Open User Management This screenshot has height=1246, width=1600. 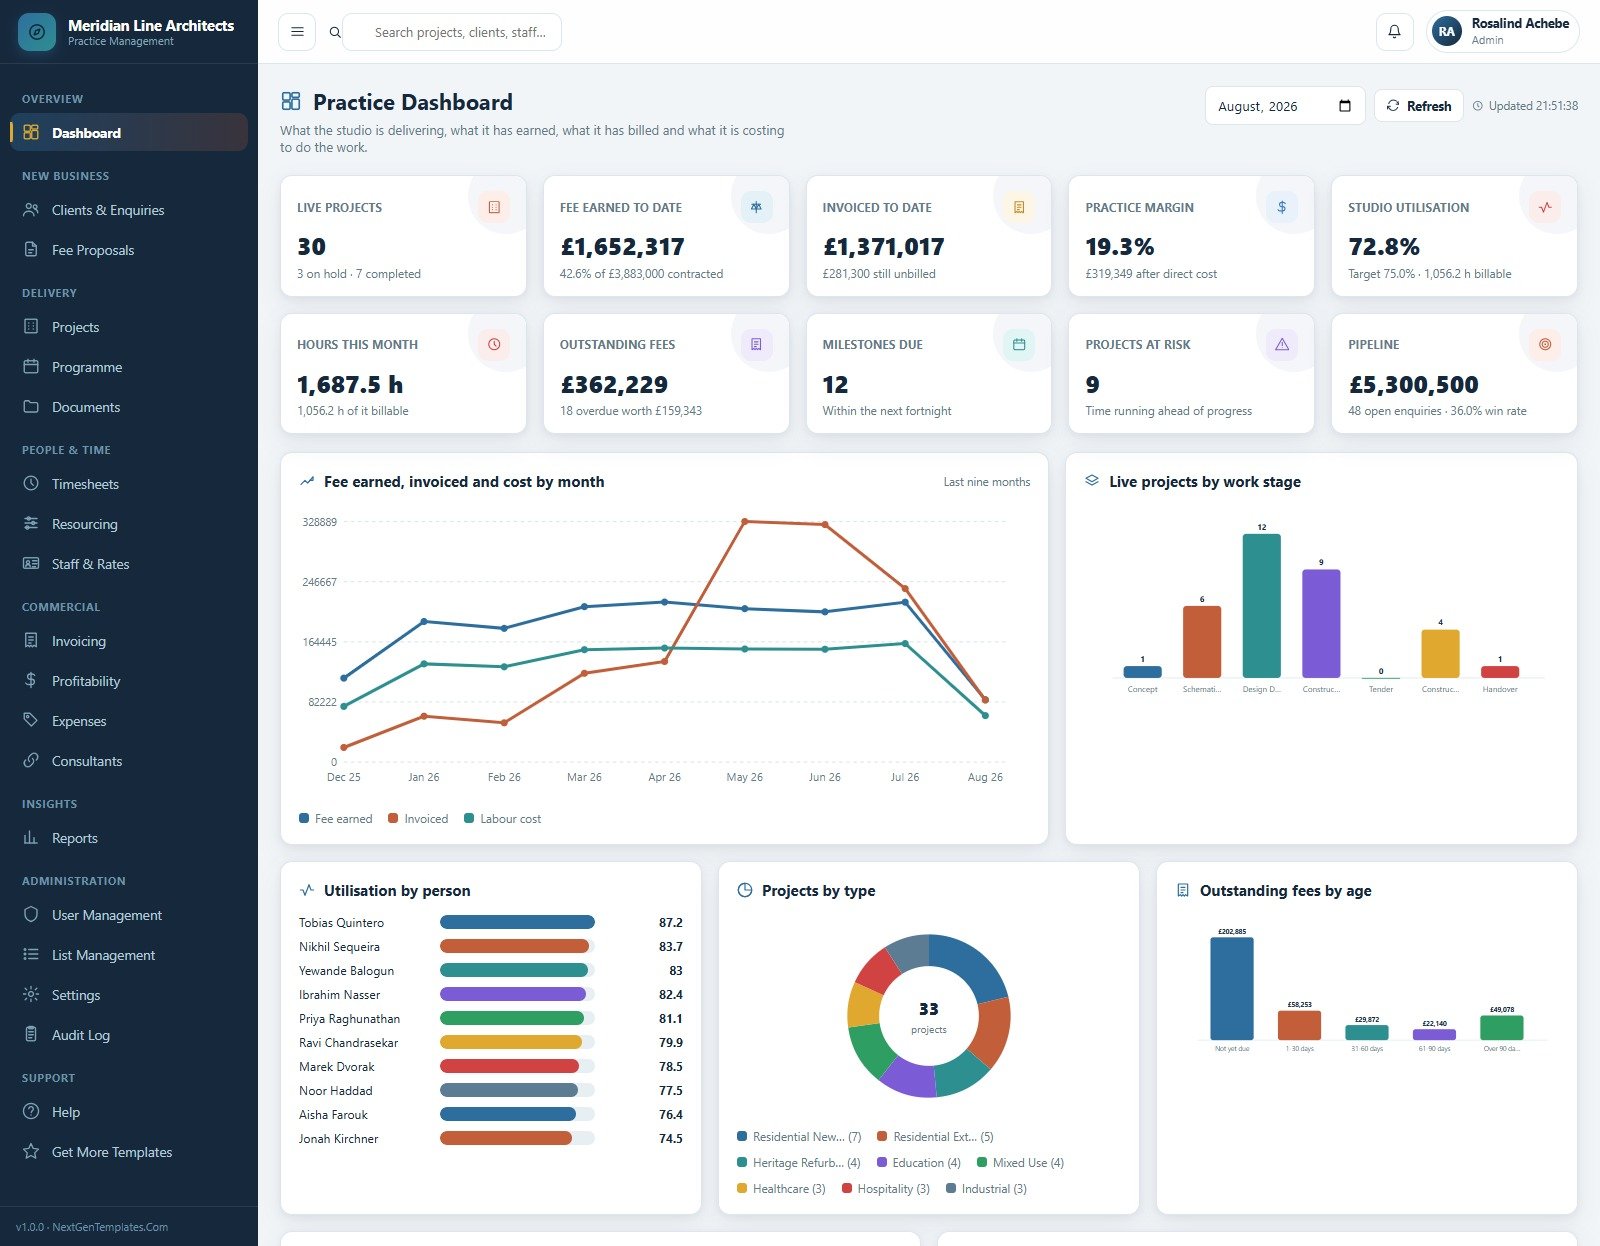[129, 915]
